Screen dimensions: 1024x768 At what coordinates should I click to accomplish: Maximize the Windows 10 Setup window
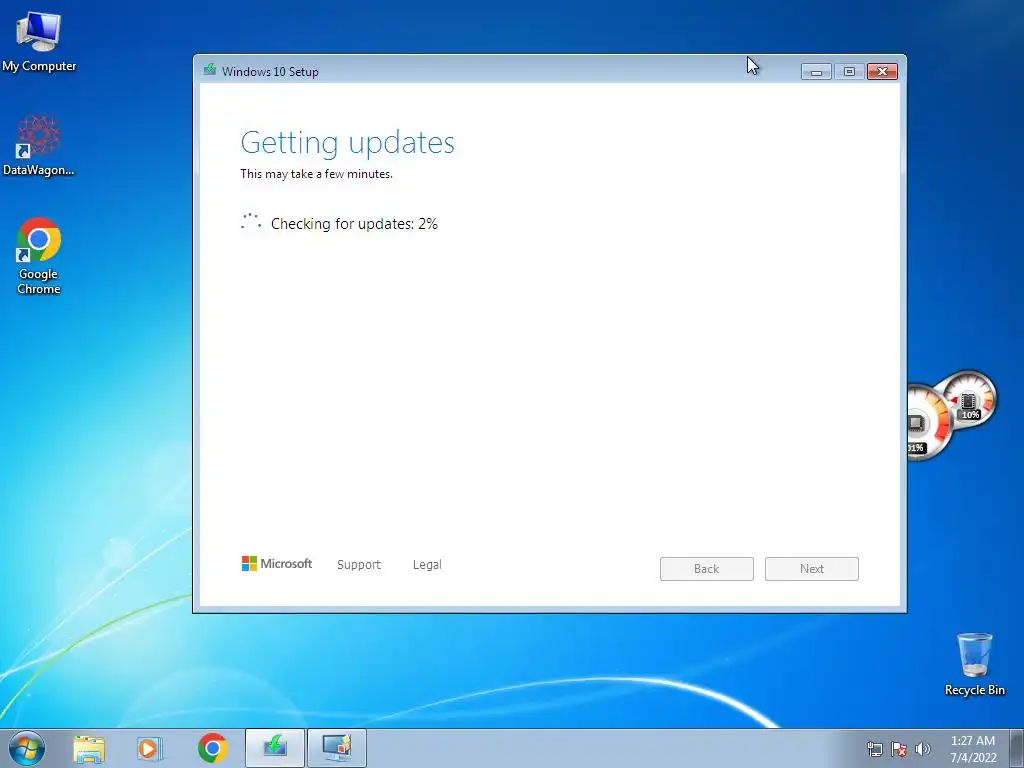[849, 72]
